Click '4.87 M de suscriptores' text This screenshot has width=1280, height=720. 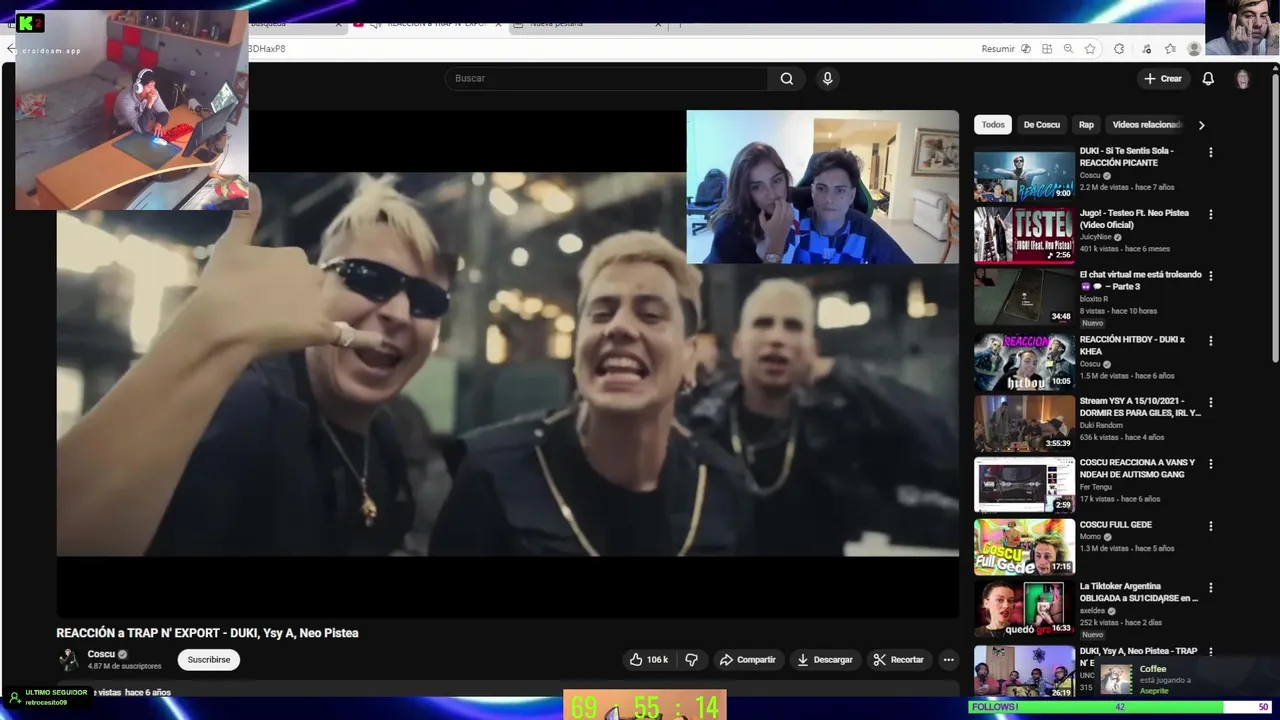point(124,666)
